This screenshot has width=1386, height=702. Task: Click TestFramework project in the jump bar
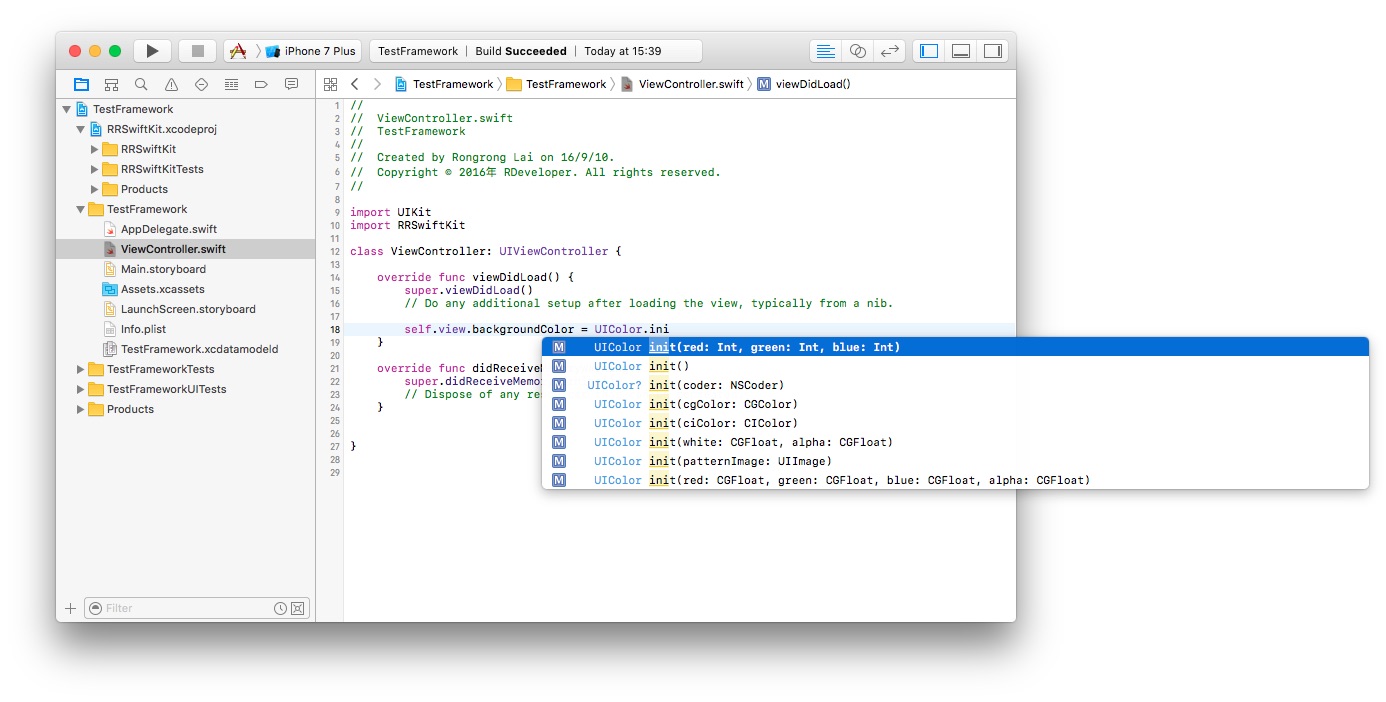[x=444, y=84]
